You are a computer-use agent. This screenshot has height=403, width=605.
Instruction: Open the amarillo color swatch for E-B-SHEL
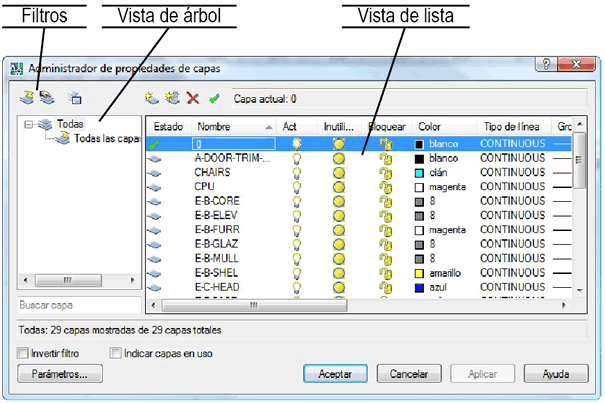419,273
